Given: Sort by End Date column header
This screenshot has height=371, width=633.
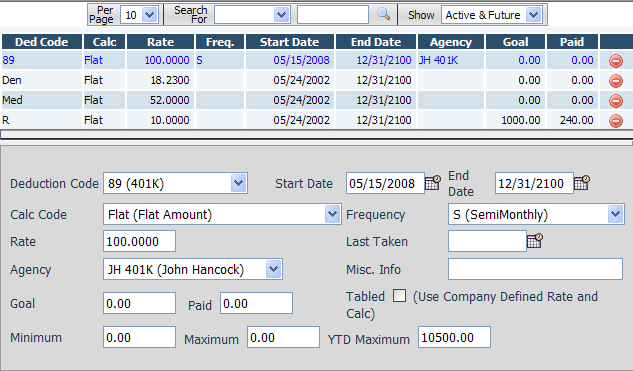Looking at the screenshot, I should tap(376, 42).
